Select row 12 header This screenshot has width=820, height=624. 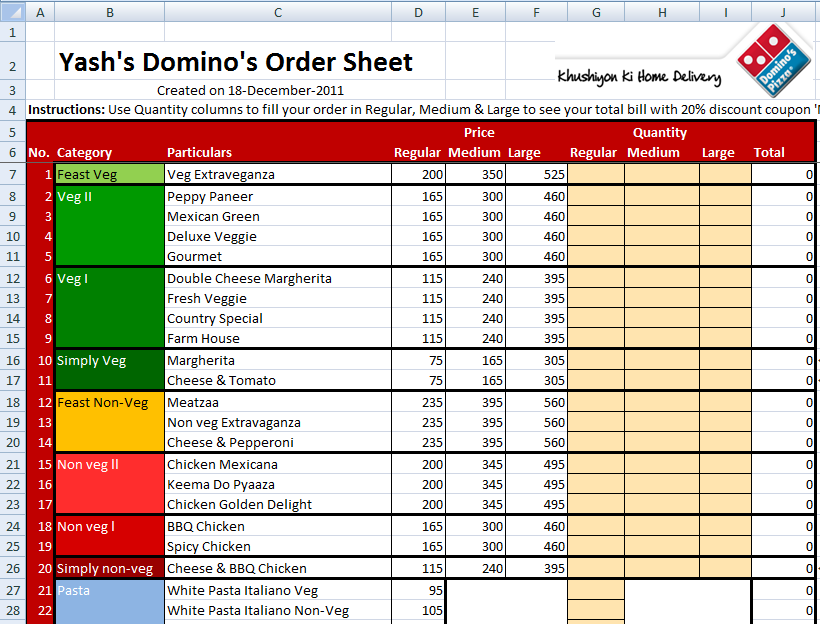tap(13, 278)
